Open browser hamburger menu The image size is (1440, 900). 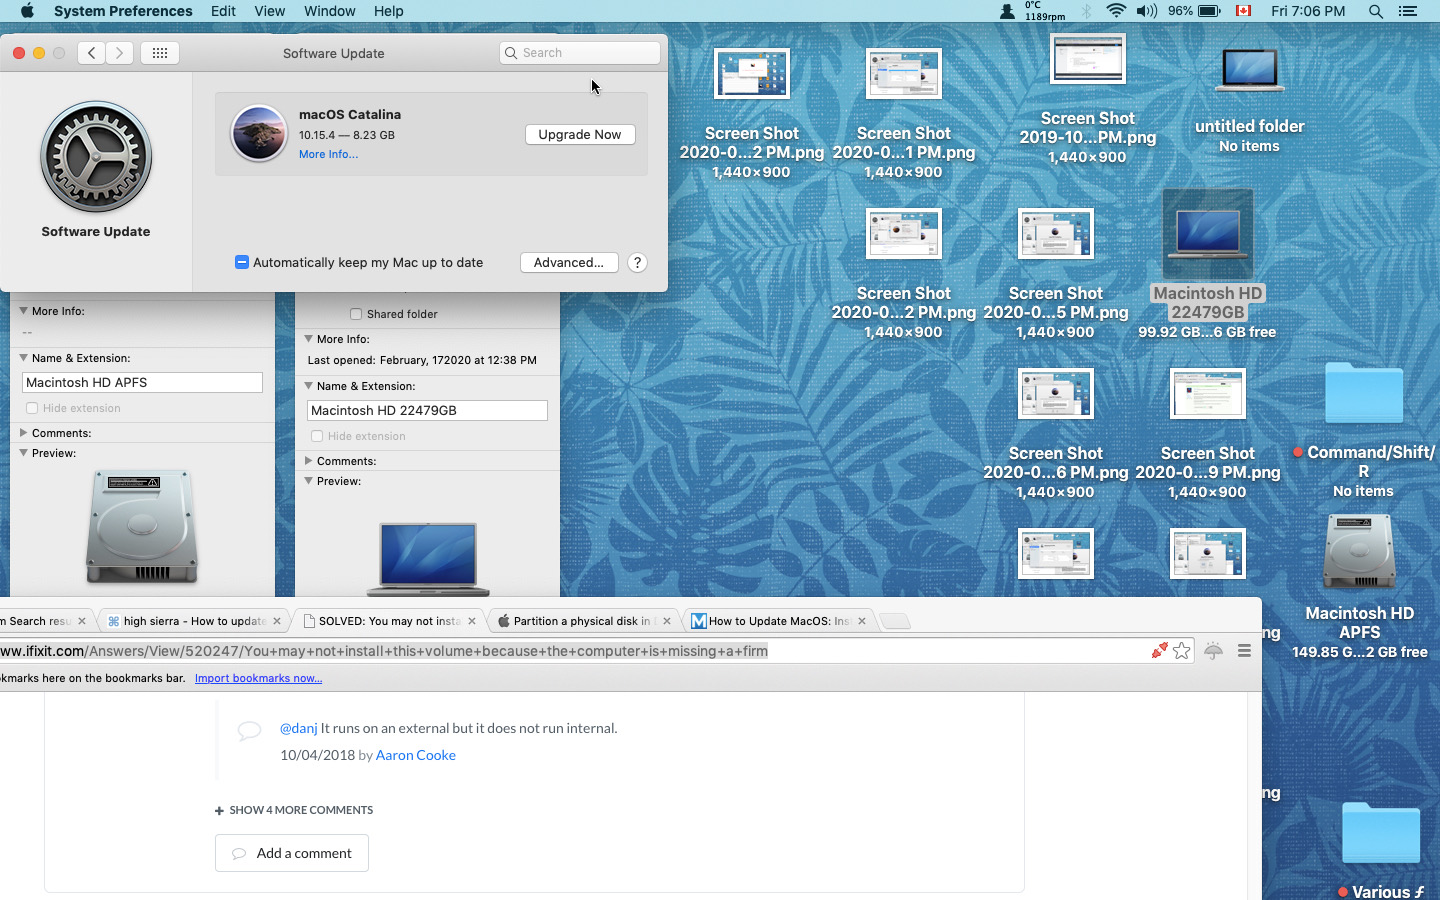[x=1245, y=651]
